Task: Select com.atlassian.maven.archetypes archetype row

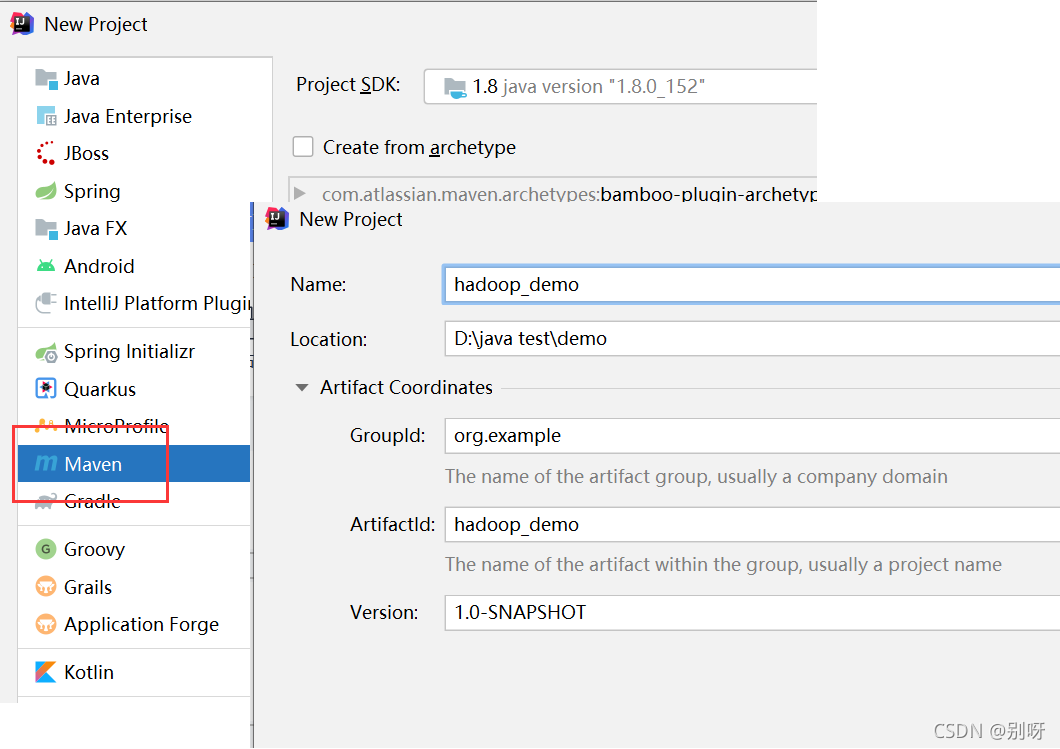Action: click(x=553, y=193)
